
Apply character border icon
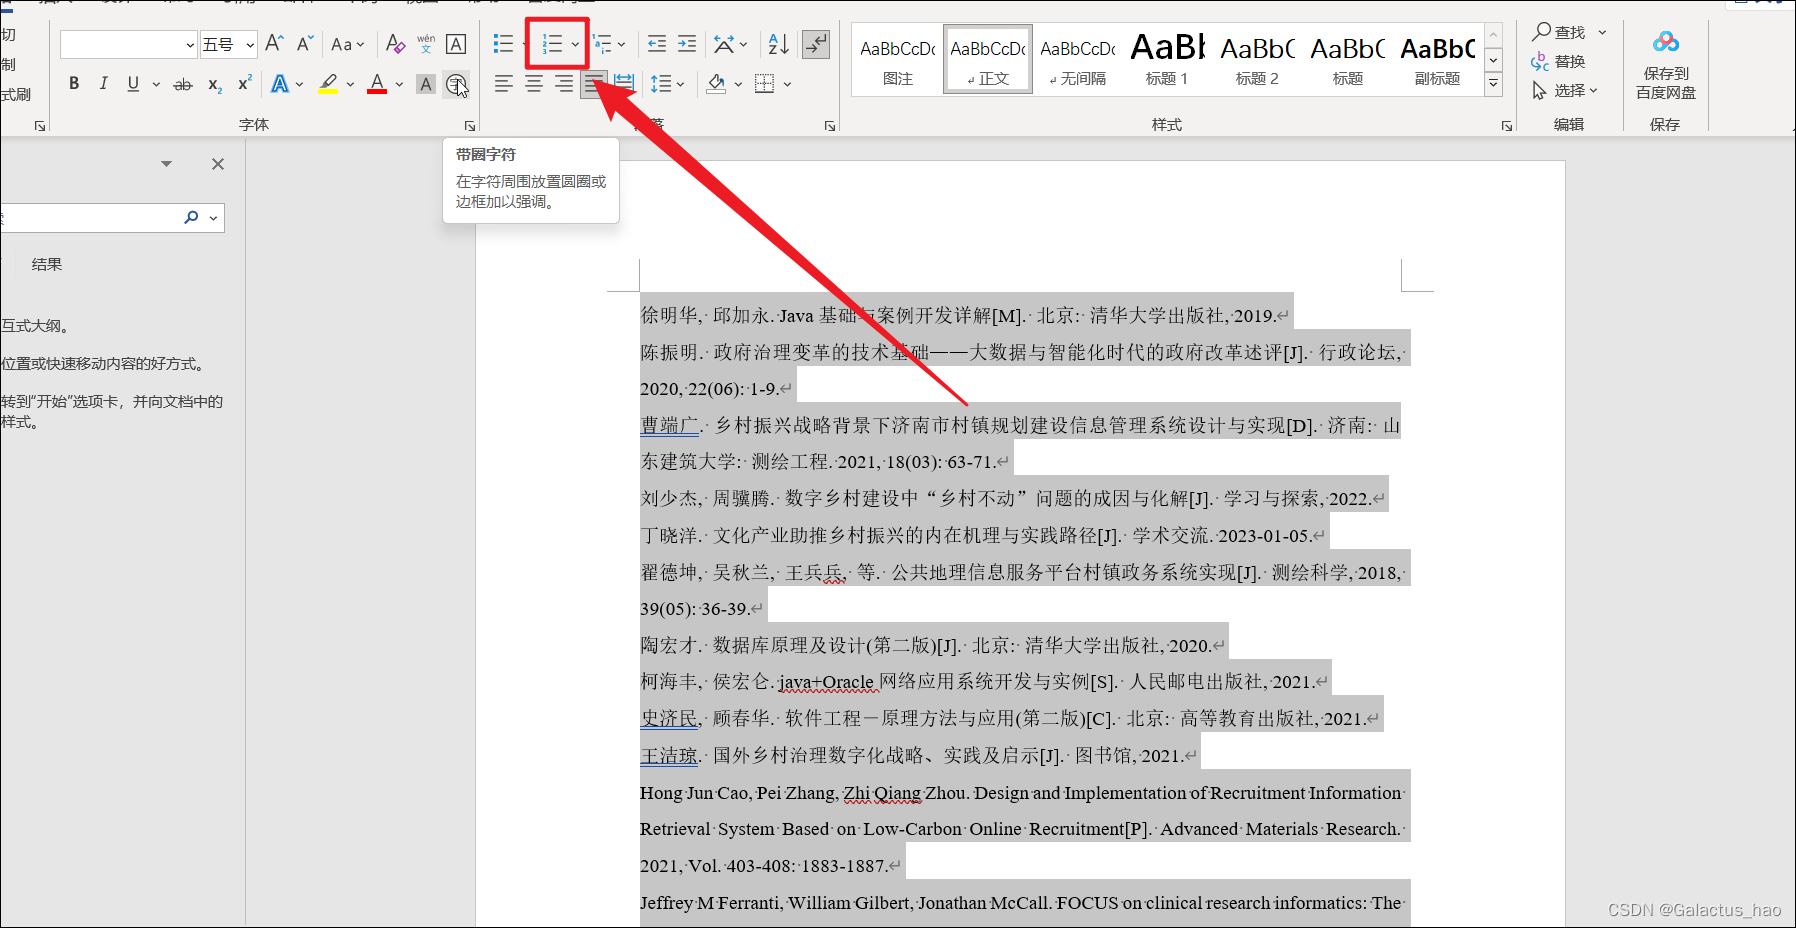[456, 44]
